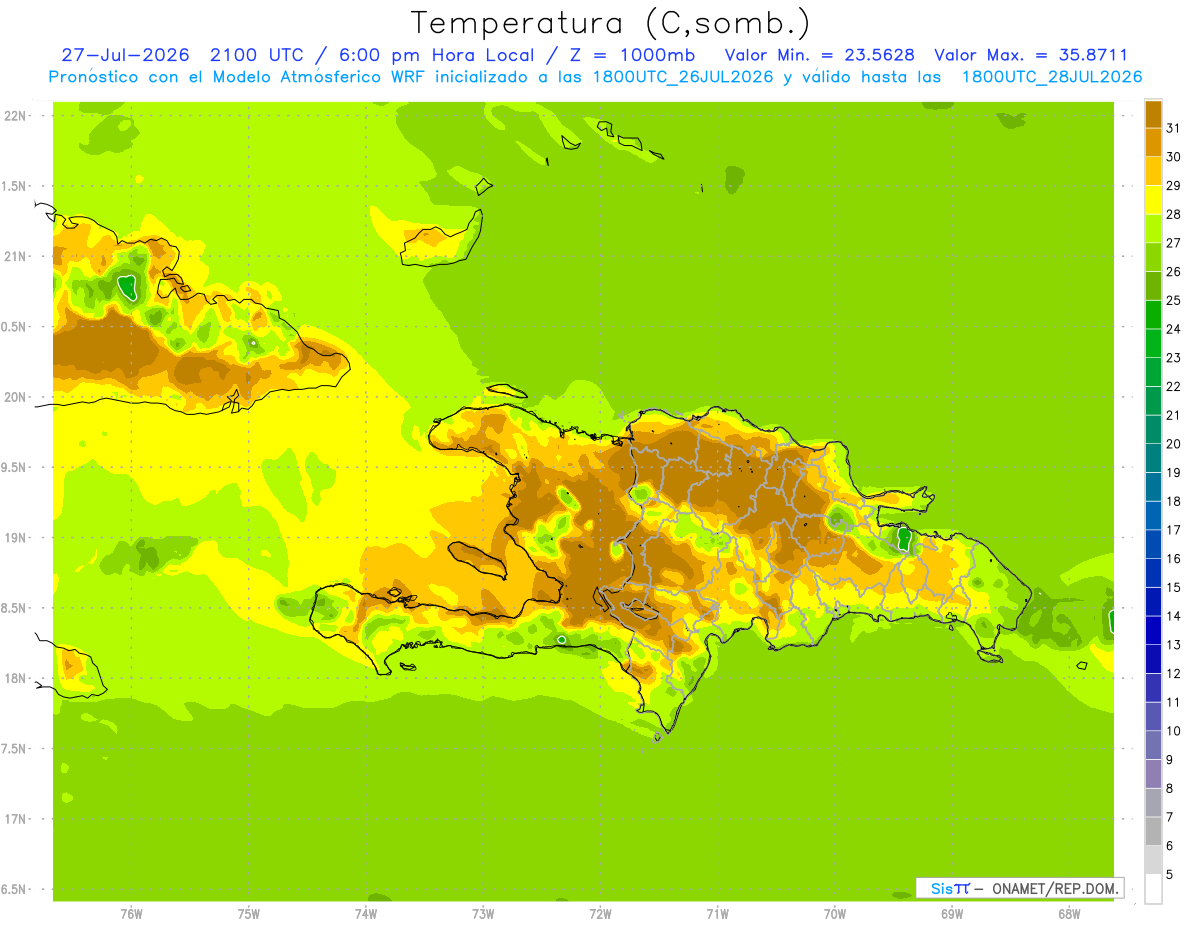
Task: Click the "Valor Min. = 23.5628" value
Action: (819, 54)
